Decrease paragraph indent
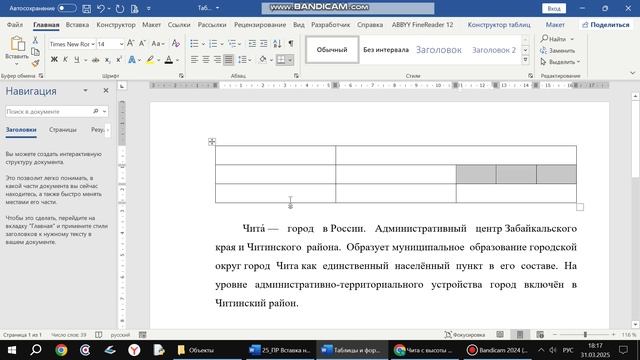Viewport: 640px width, 360px height. click(252, 43)
